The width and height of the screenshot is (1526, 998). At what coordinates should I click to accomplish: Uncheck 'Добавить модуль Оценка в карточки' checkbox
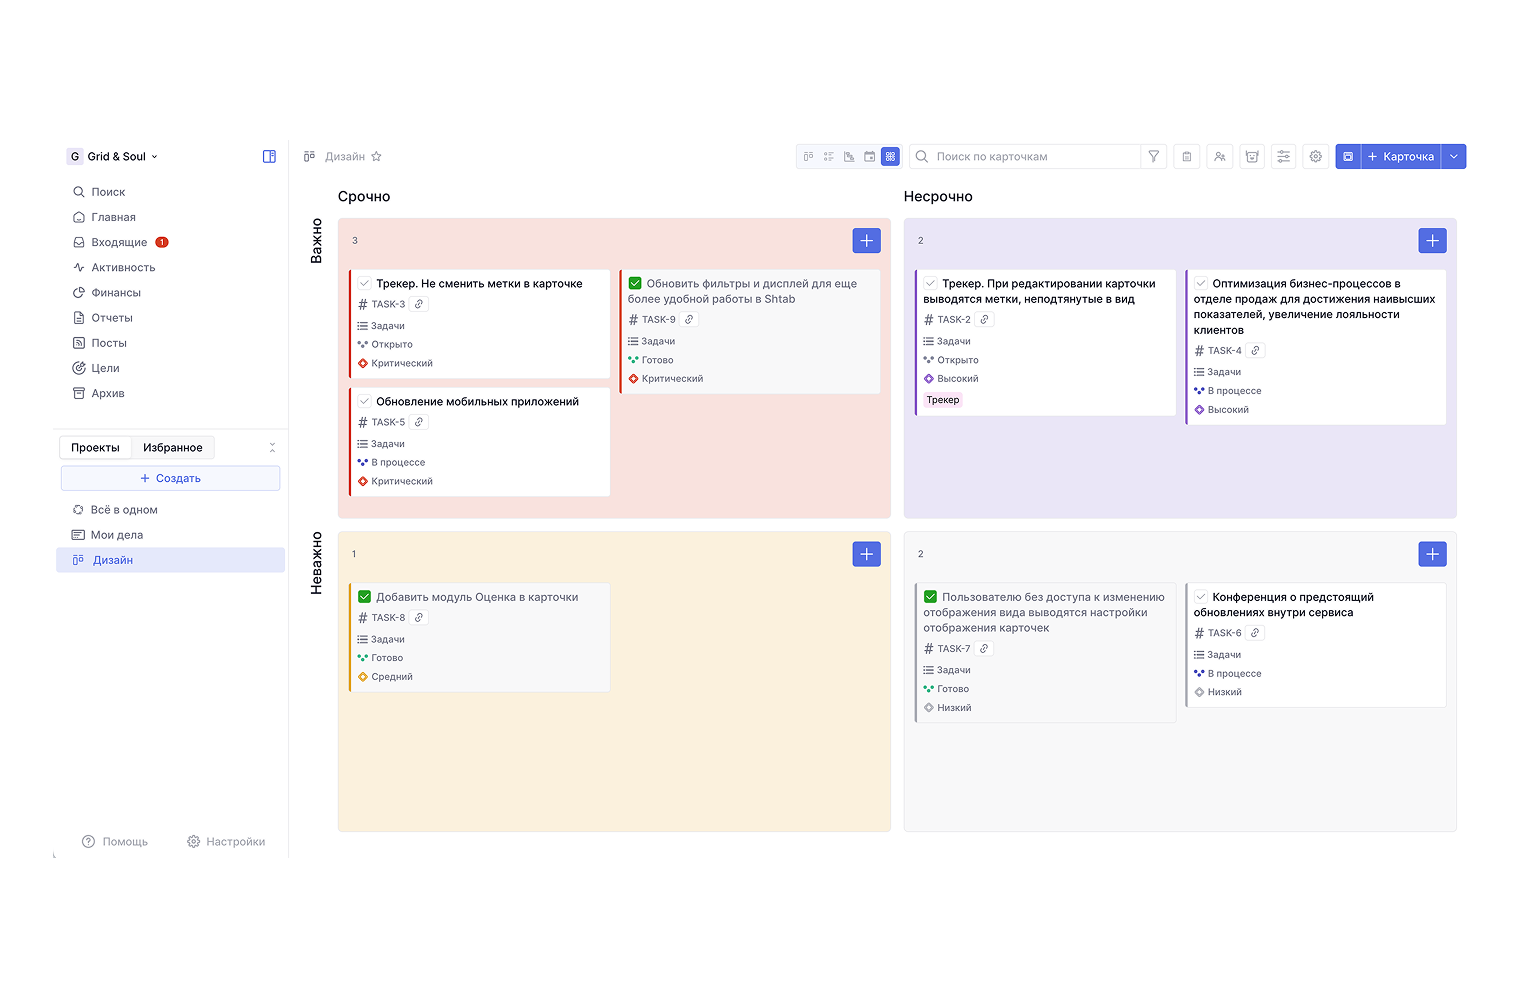coord(365,597)
